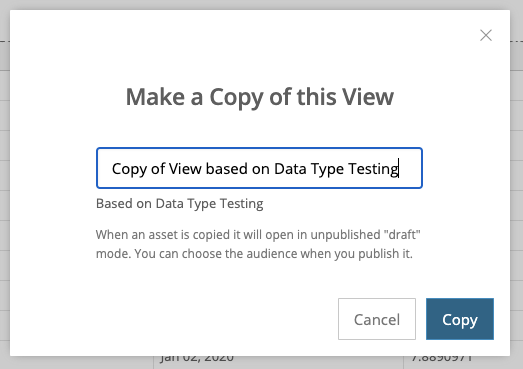
Task: Close the copy dialog with the X icon
Action: click(486, 35)
